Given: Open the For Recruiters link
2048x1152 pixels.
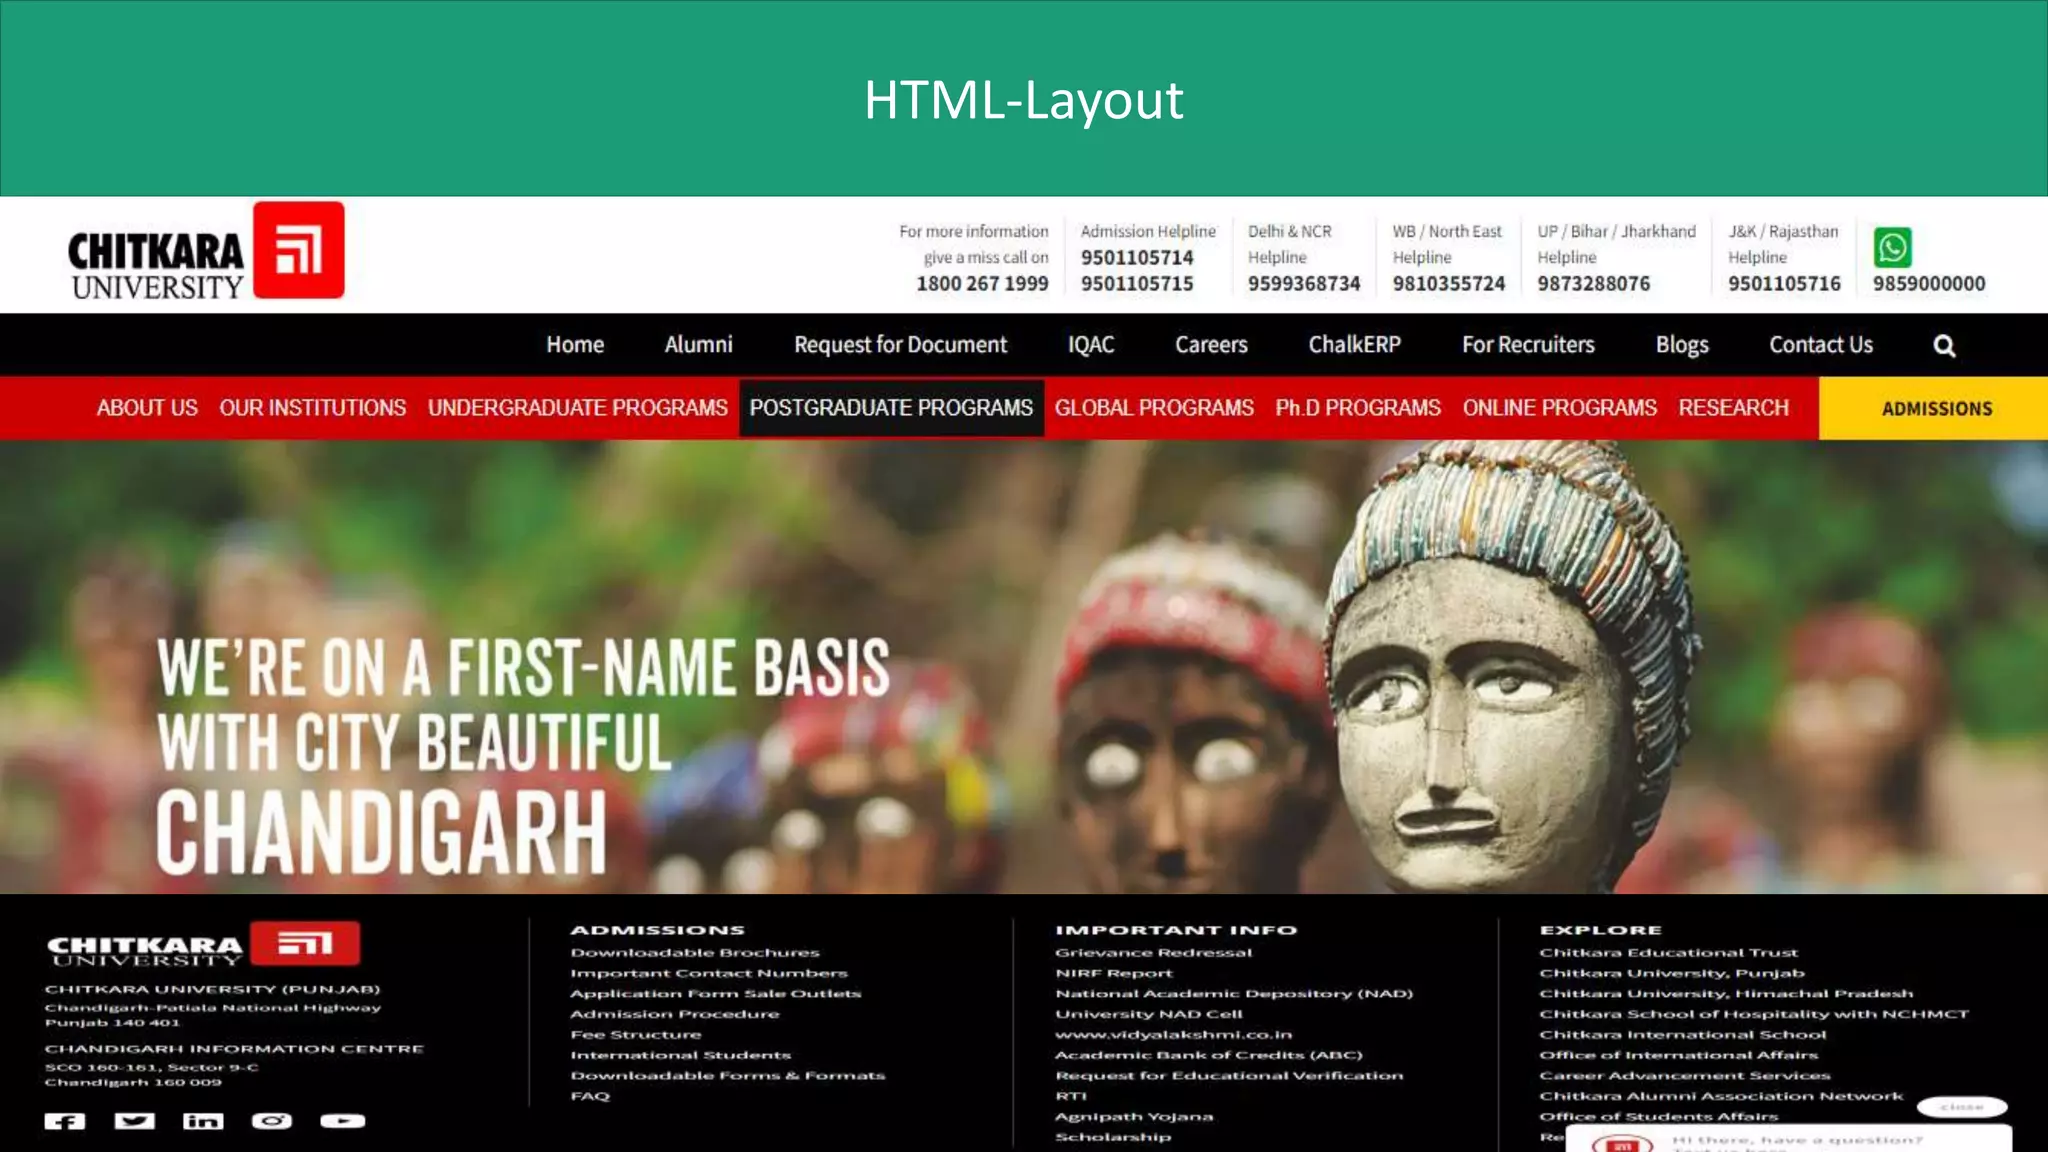Looking at the screenshot, I should (x=1528, y=345).
